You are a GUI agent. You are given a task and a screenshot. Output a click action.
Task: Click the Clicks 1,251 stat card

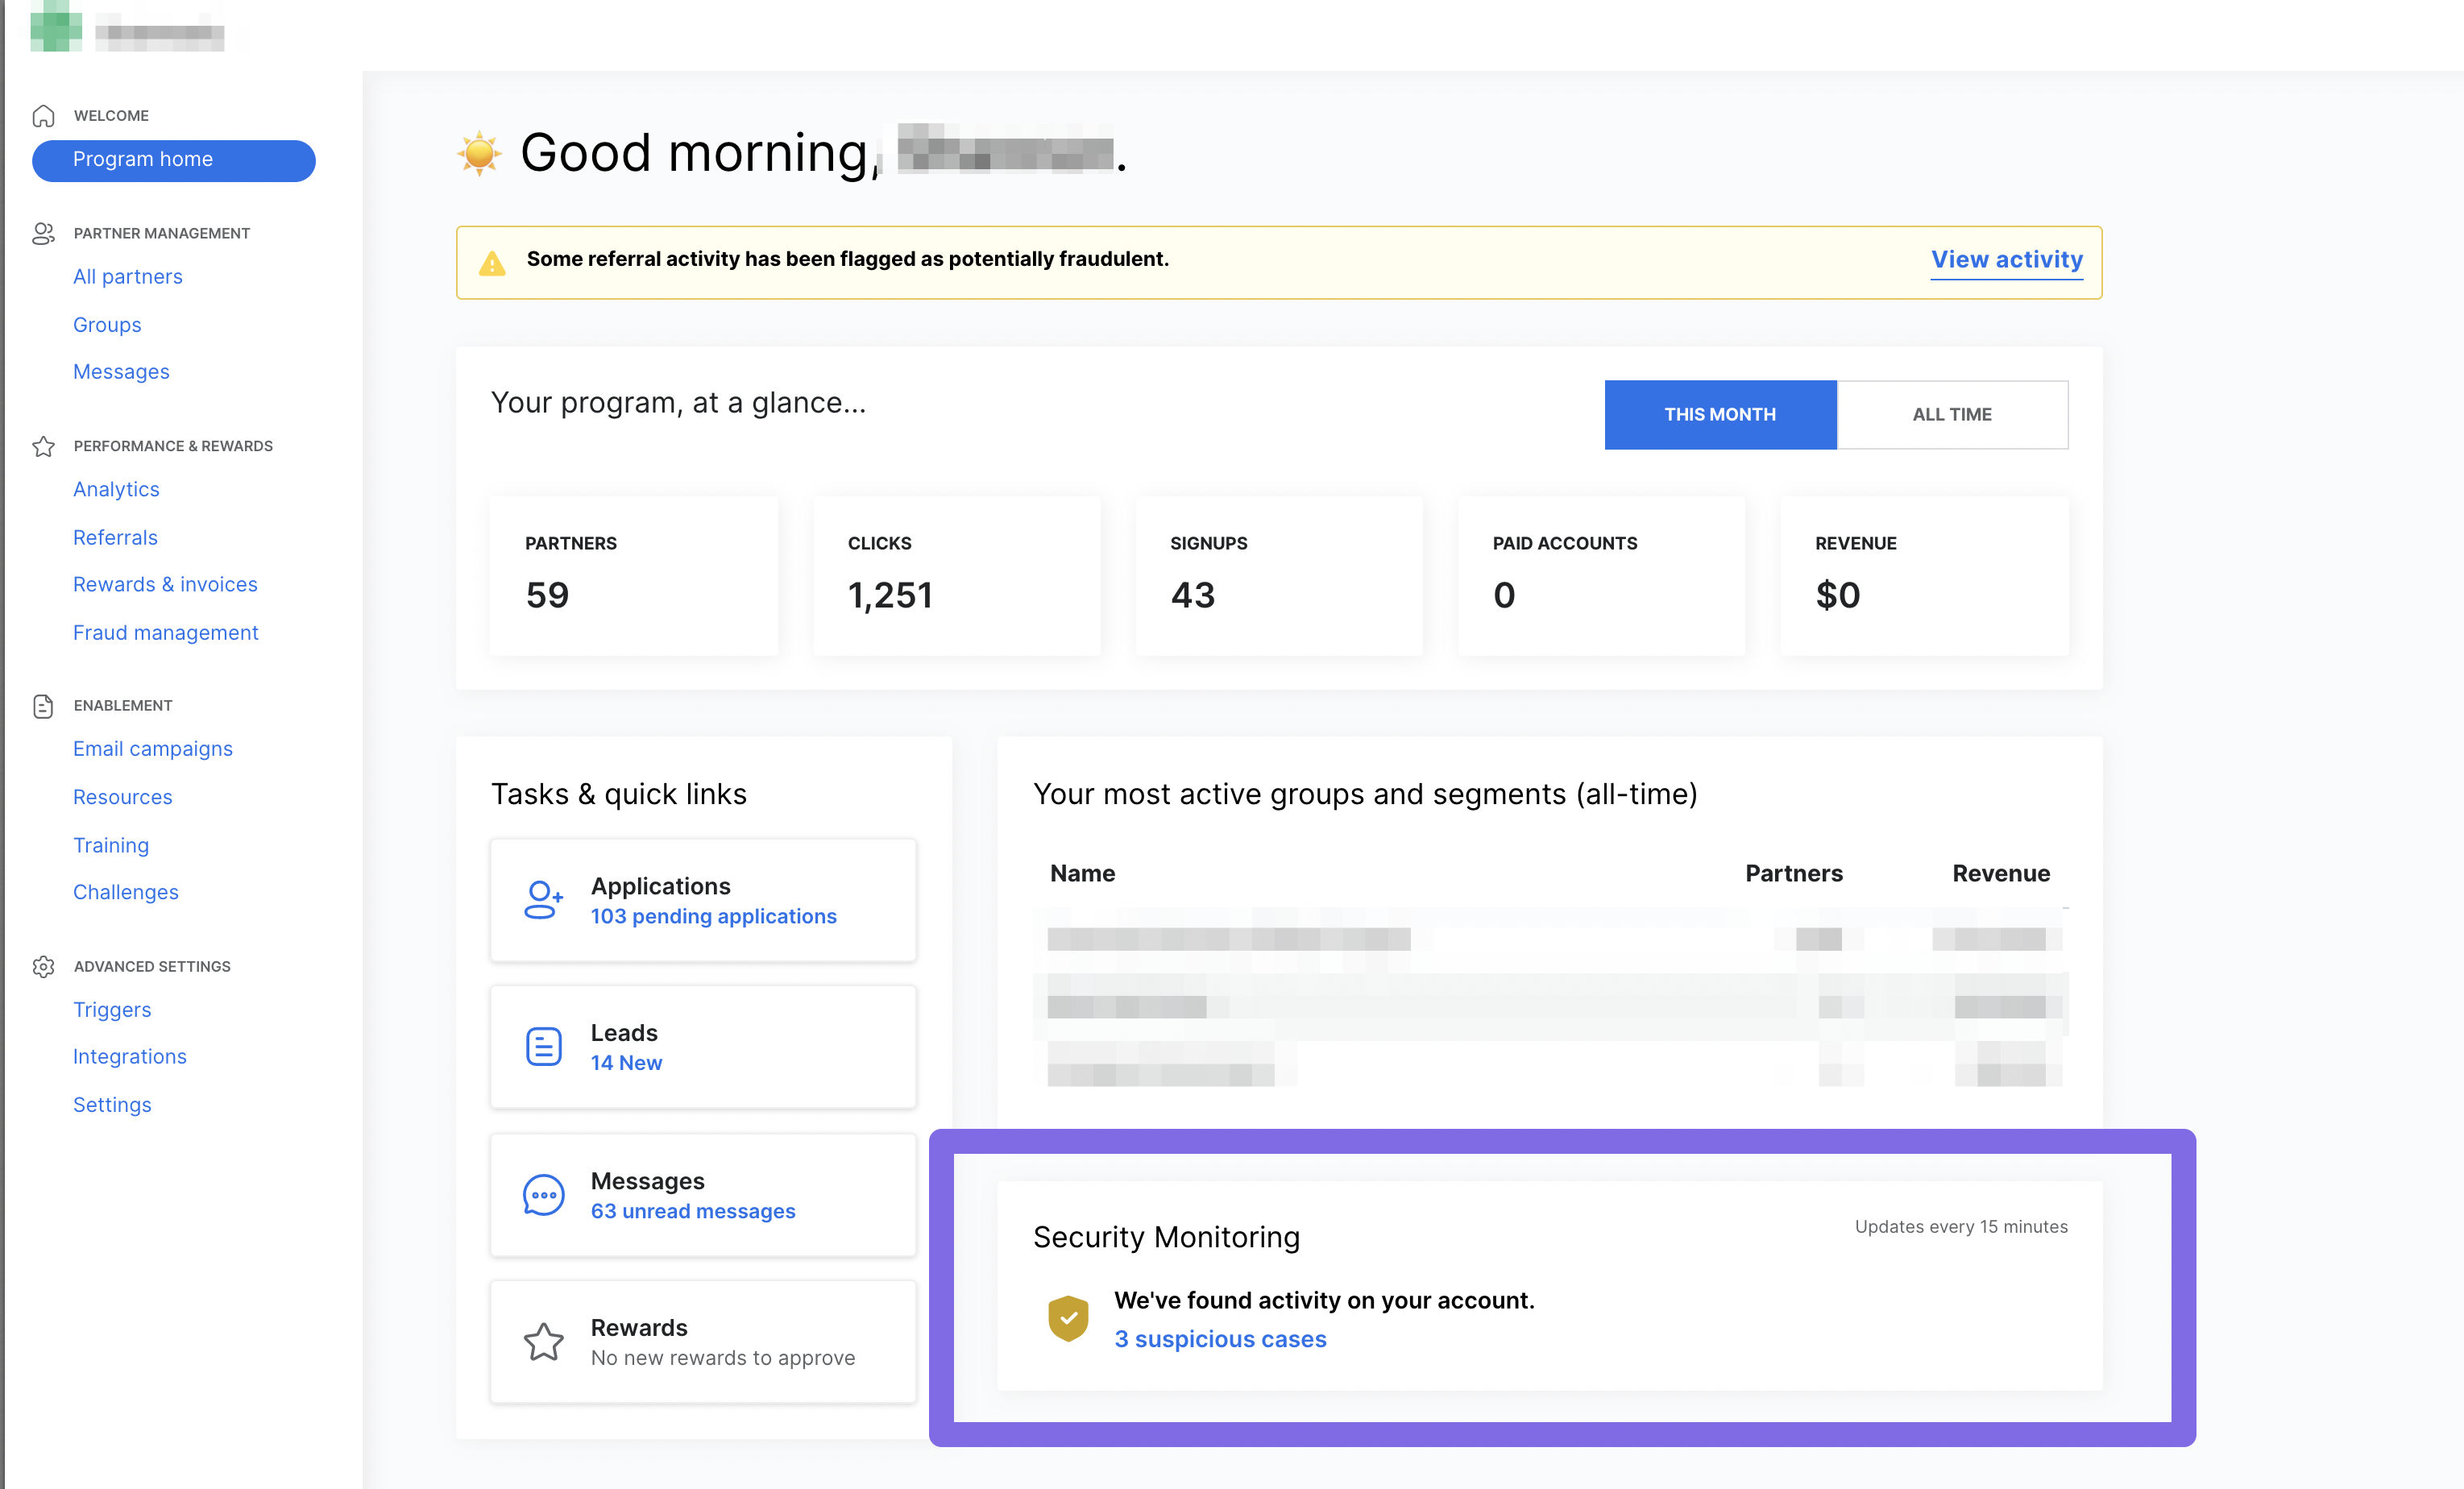point(956,575)
